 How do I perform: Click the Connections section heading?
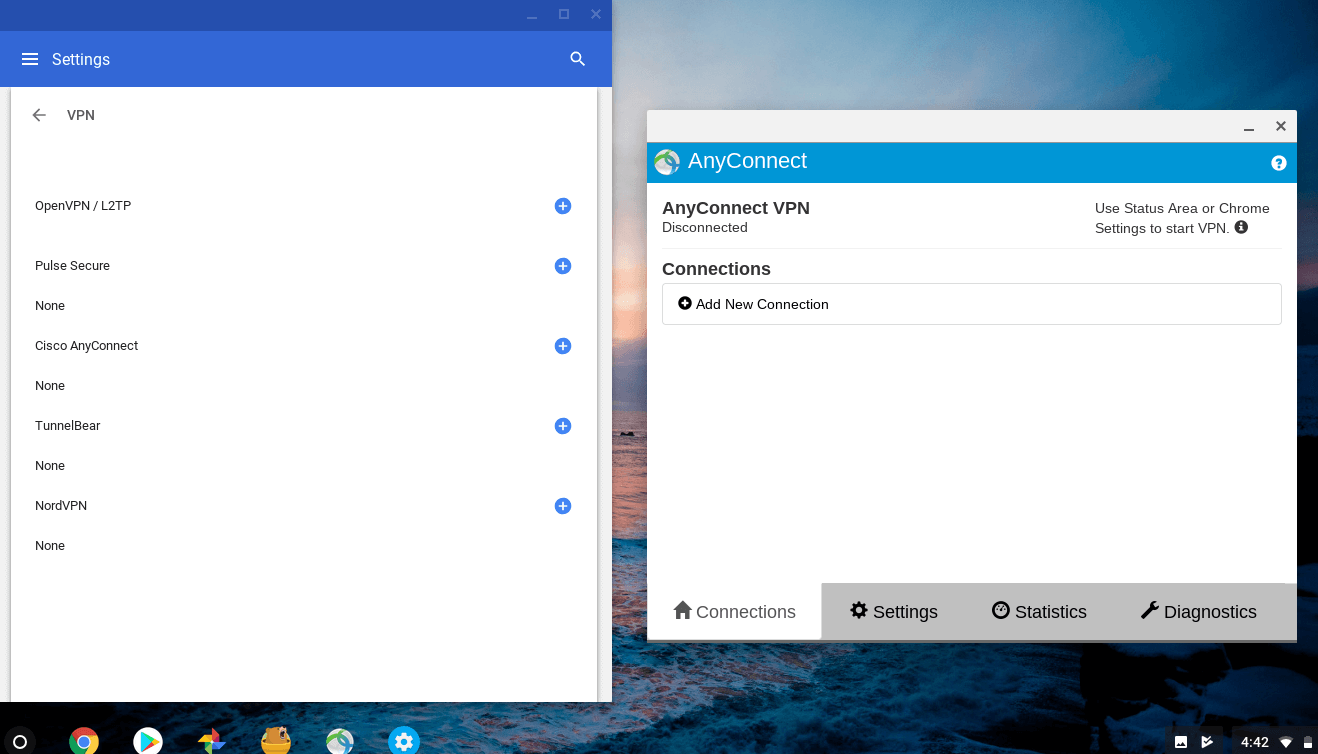716,269
